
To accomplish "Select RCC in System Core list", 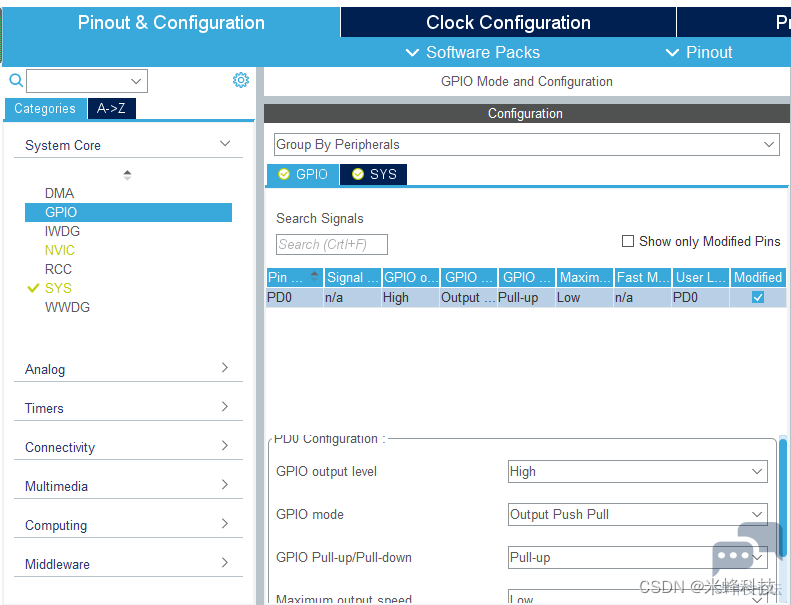I will [58, 269].
